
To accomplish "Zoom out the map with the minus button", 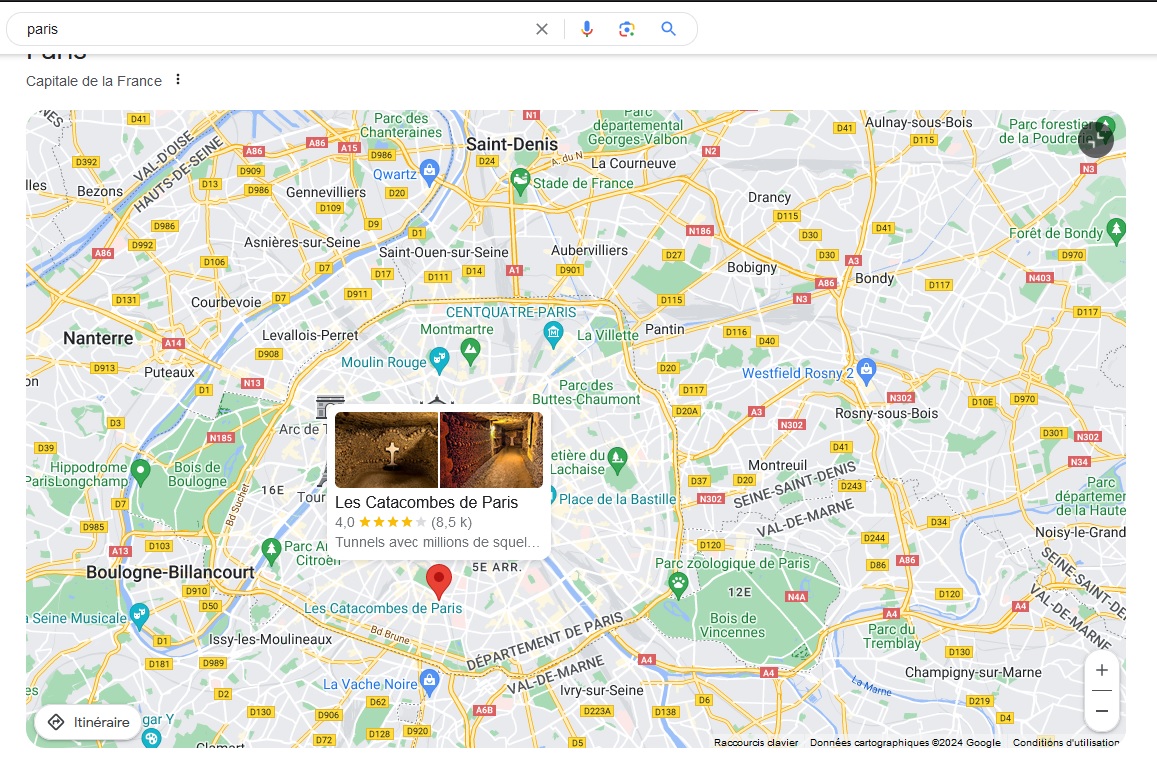I will [x=1102, y=711].
